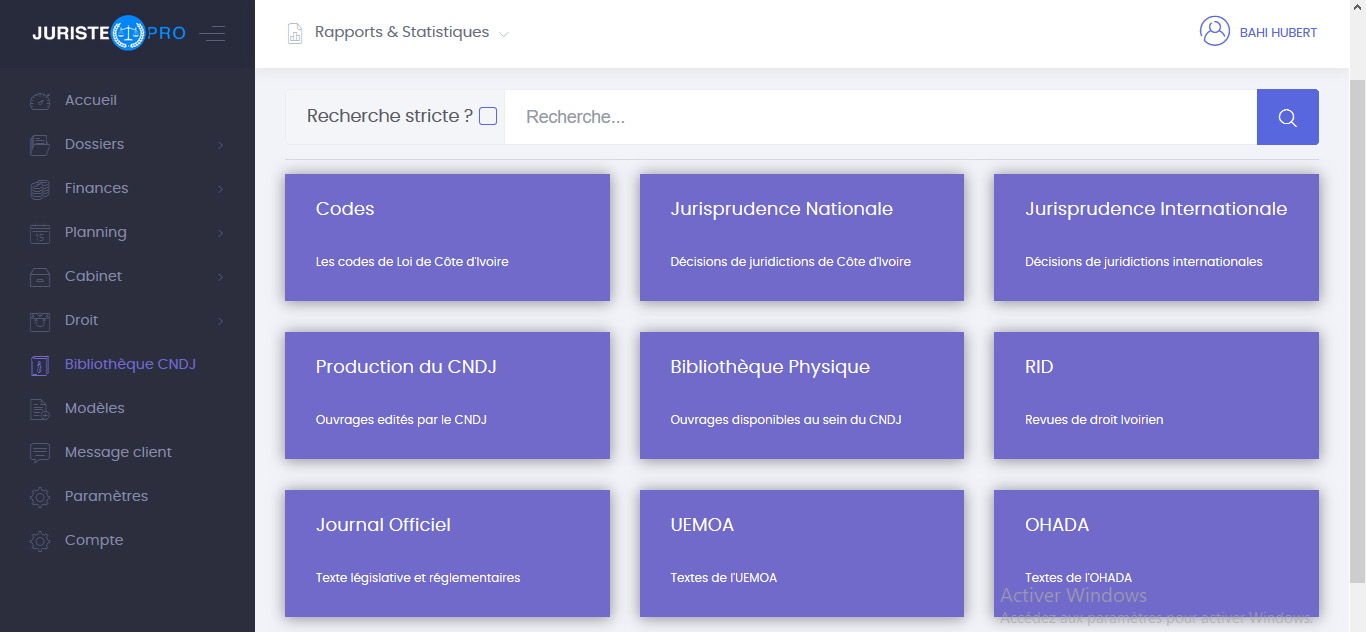1366x632 pixels.
Task: Open the Jurisprudence Nationale card
Action: click(x=801, y=237)
